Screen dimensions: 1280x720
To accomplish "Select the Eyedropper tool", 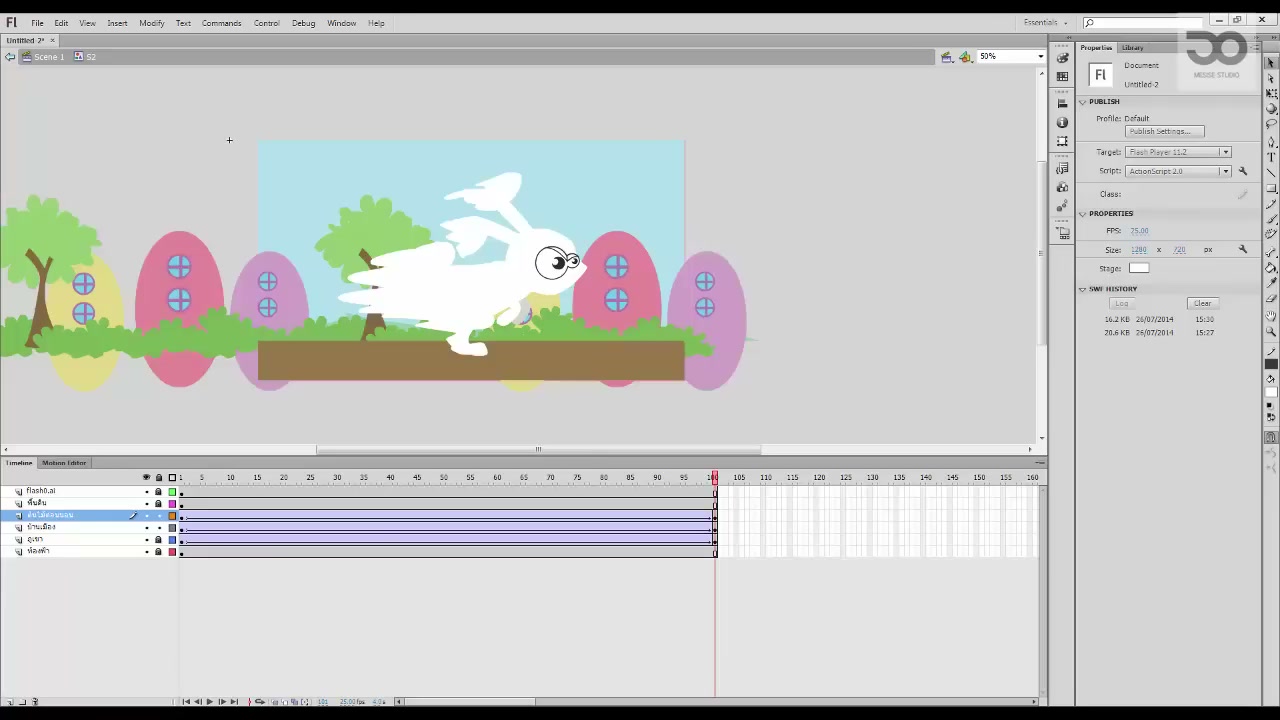I will tap(1271, 283).
